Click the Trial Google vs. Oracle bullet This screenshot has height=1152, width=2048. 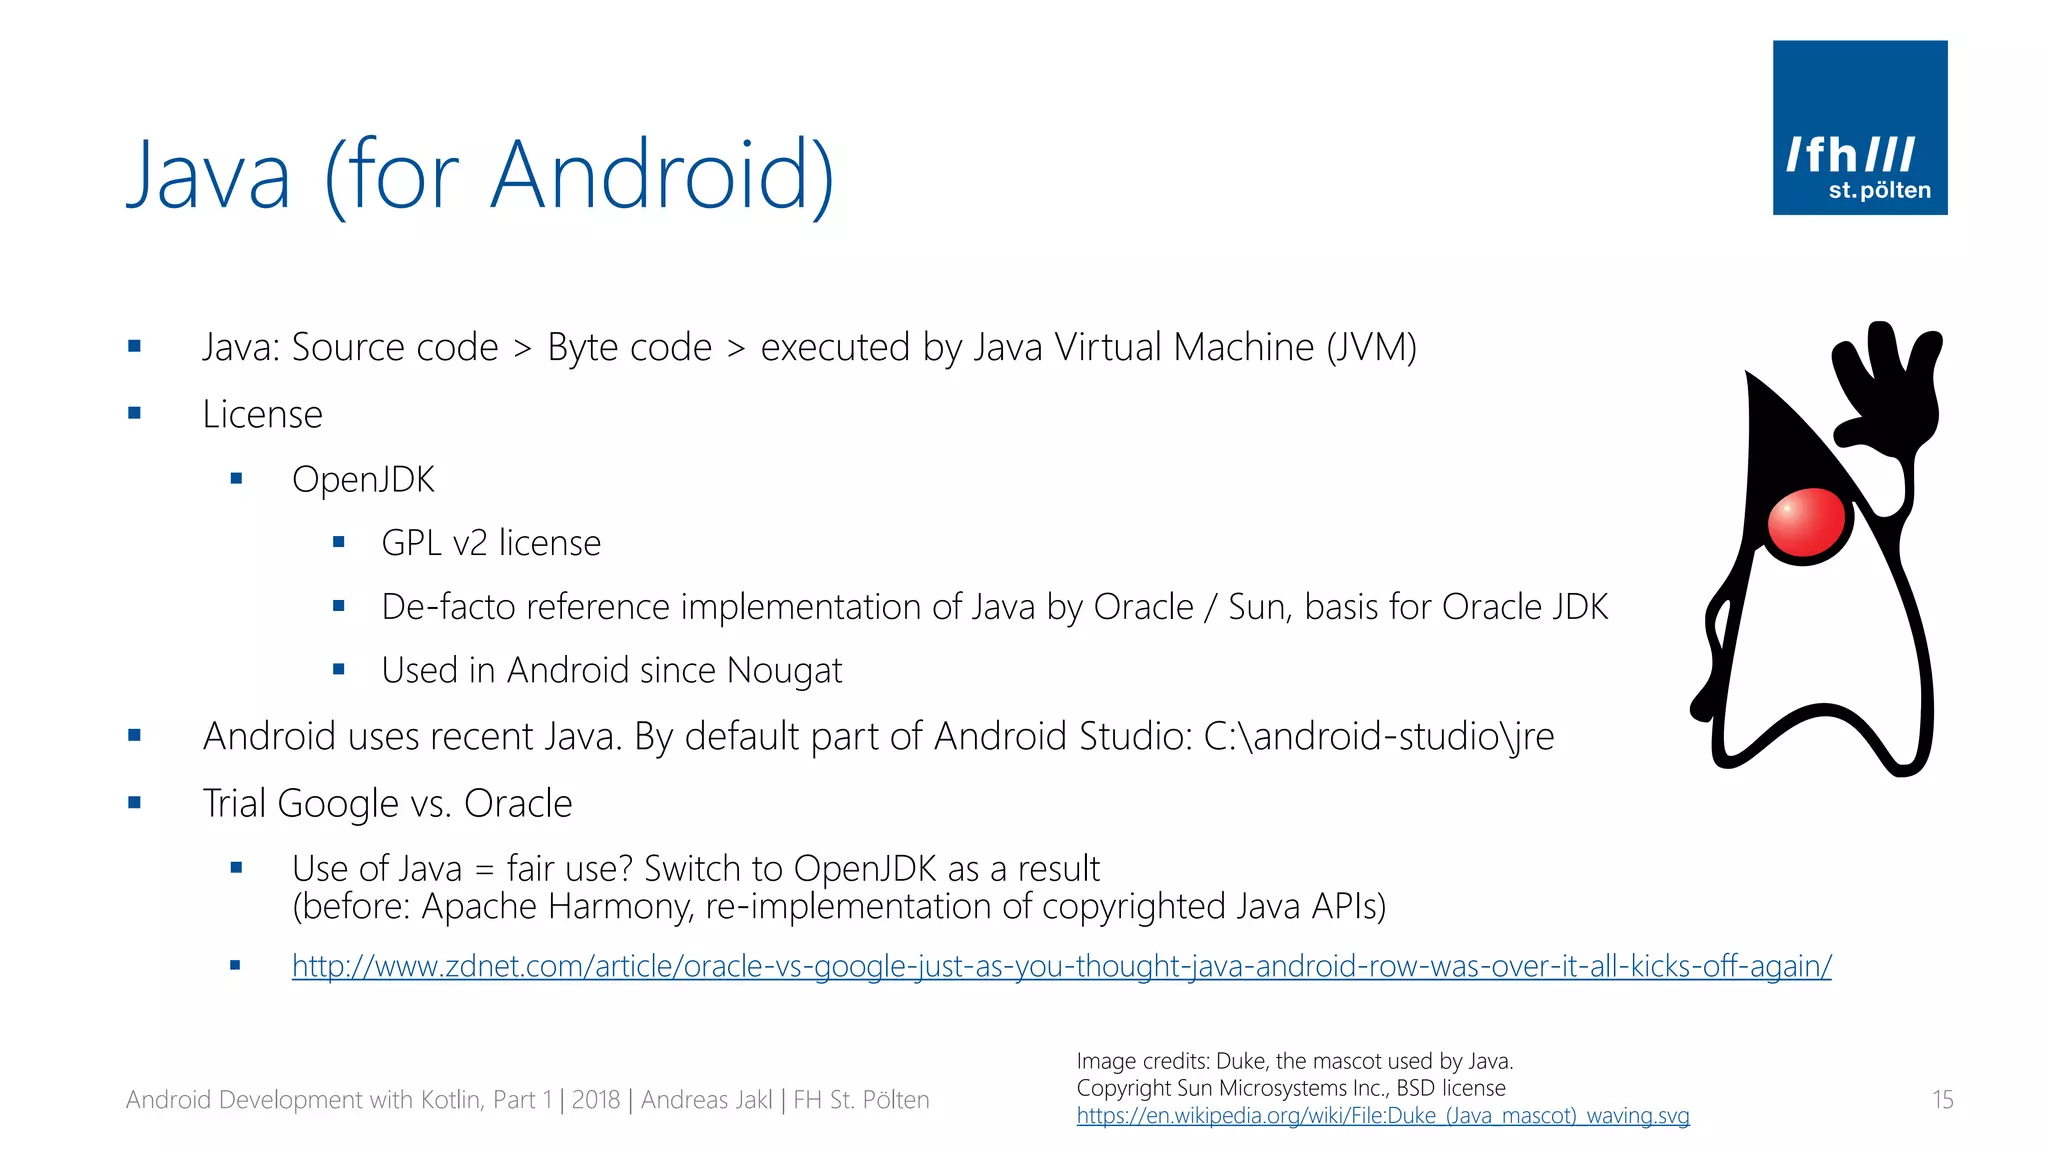tap(387, 803)
